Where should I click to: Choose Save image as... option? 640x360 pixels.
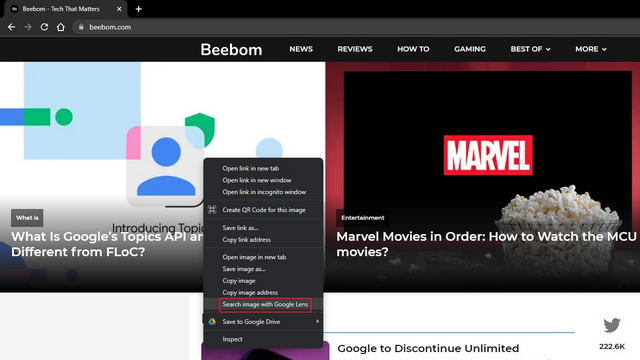263,269
